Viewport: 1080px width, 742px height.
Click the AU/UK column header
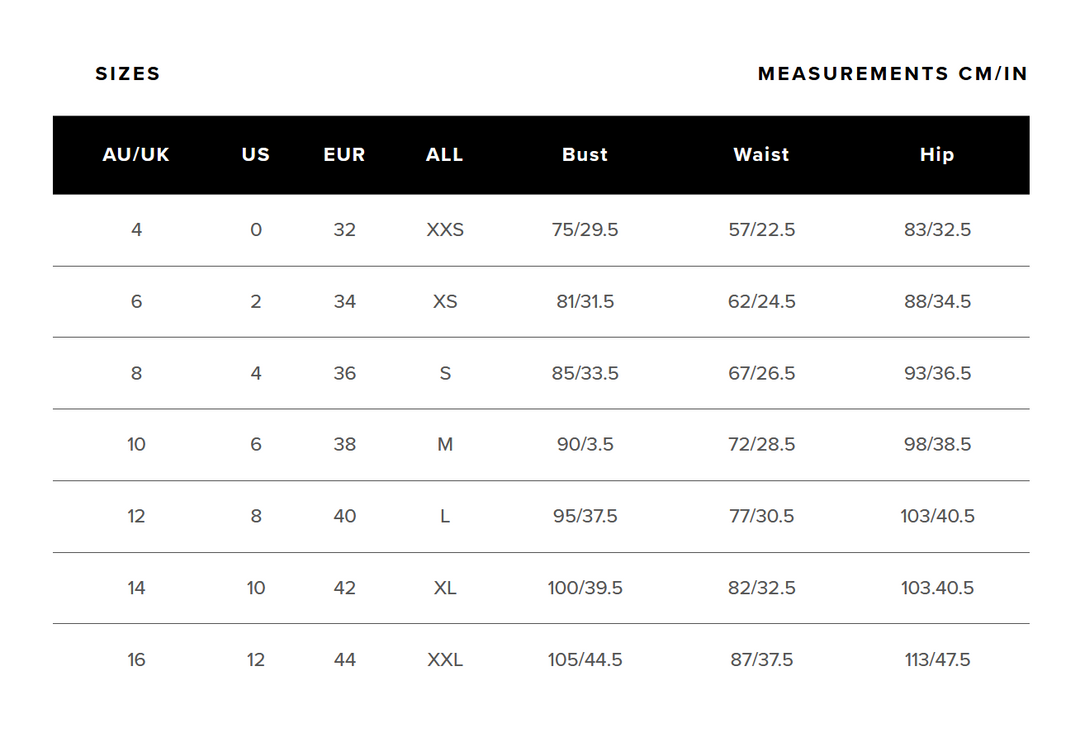136,155
